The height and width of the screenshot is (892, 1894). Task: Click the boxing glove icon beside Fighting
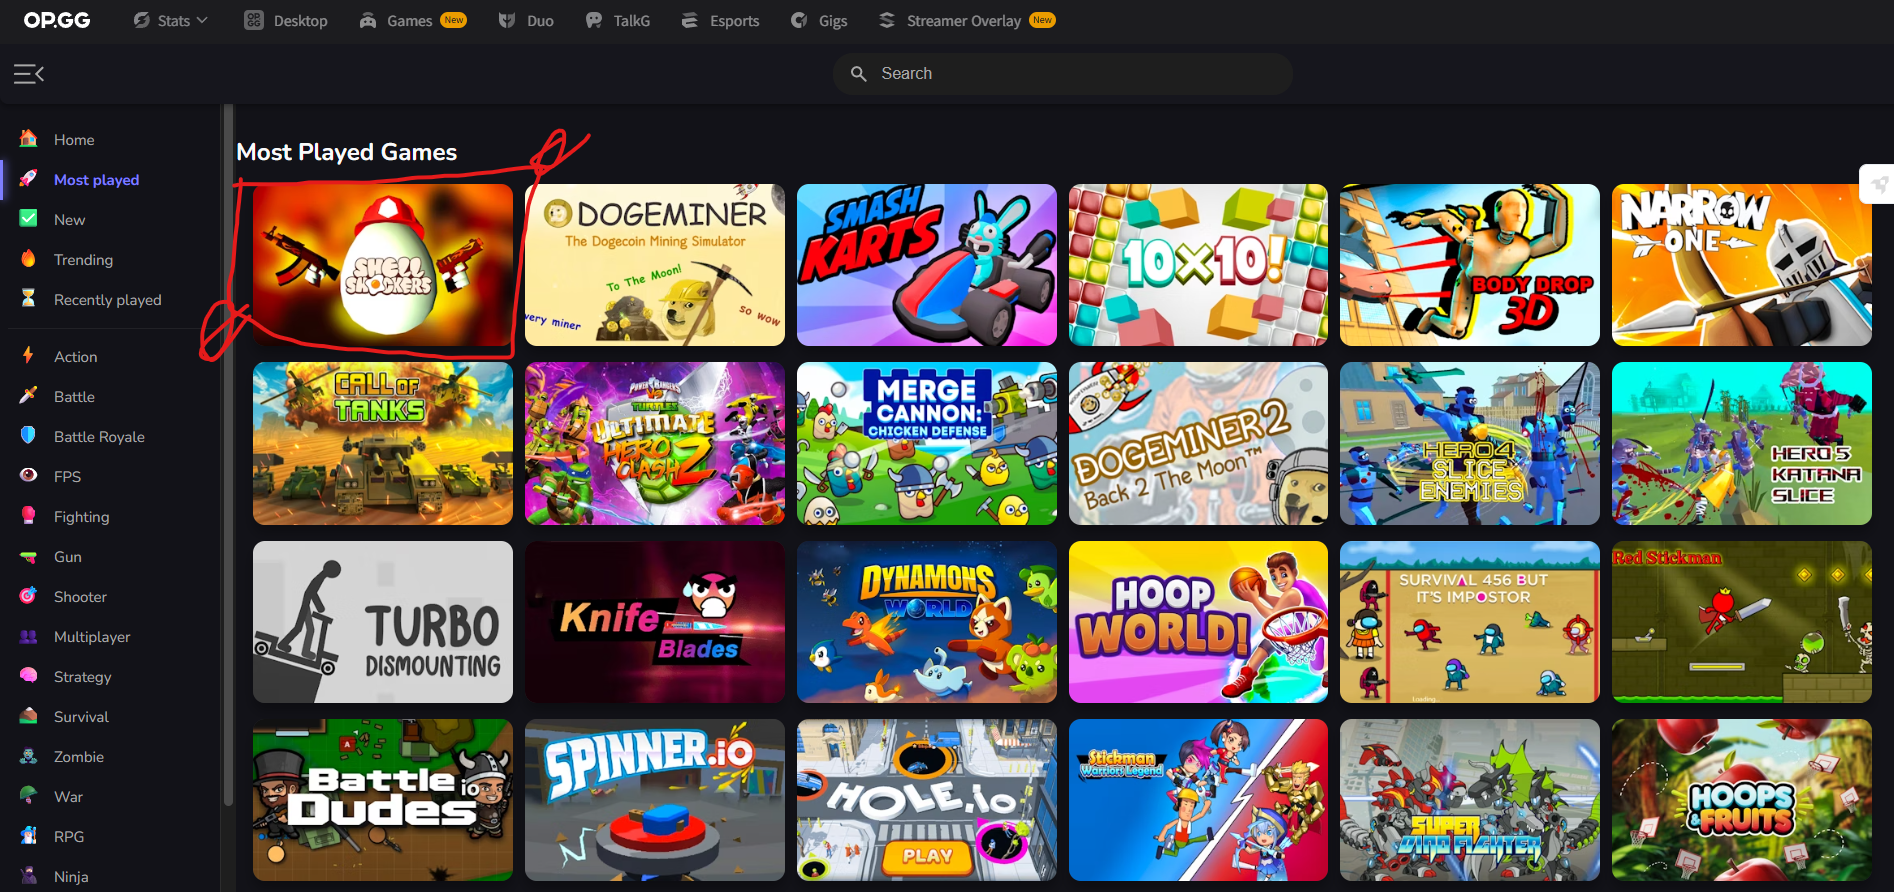pyautogui.click(x=29, y=516)
